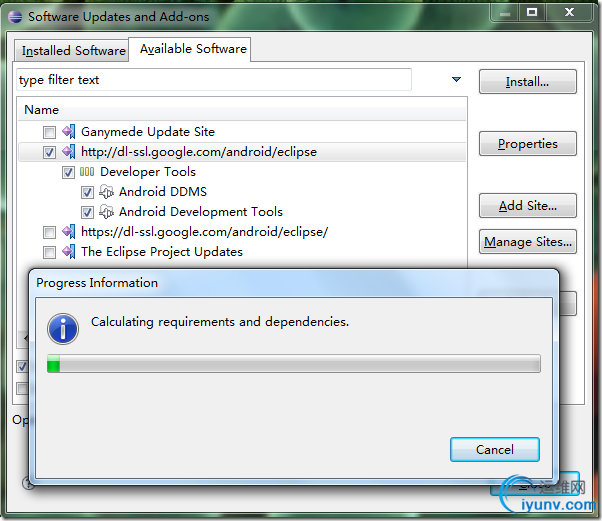Uncheck the Android Development Tools checkbox
Screen dimensions: 602x521
click(x=87, y=212)
